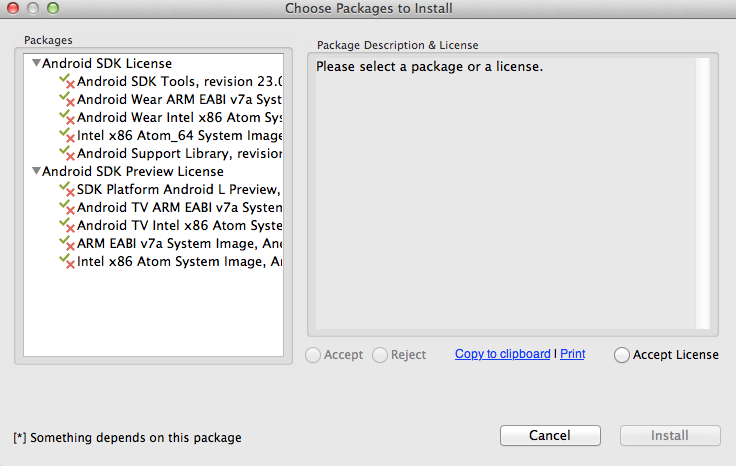The width and height of the screenshot is (736, 466).
Task: Click the Copy to clipboard link
Action: [x=502, y=354]
